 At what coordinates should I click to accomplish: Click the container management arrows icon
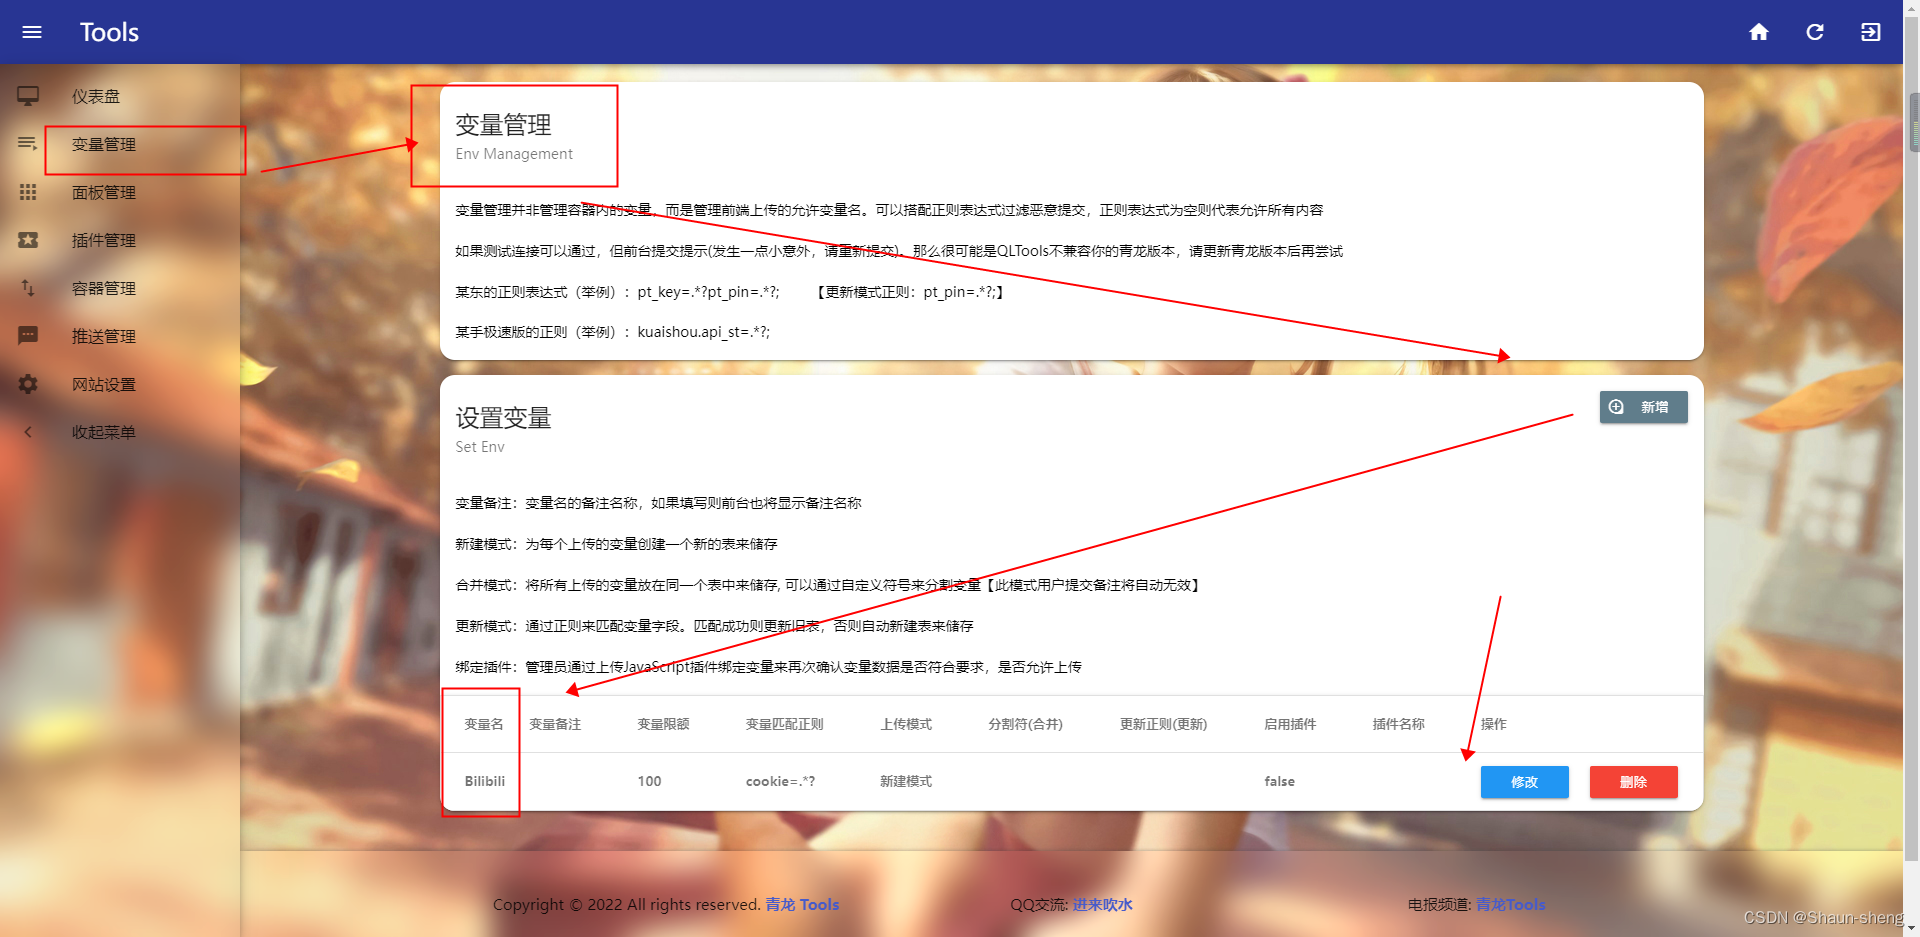(28, 288)
